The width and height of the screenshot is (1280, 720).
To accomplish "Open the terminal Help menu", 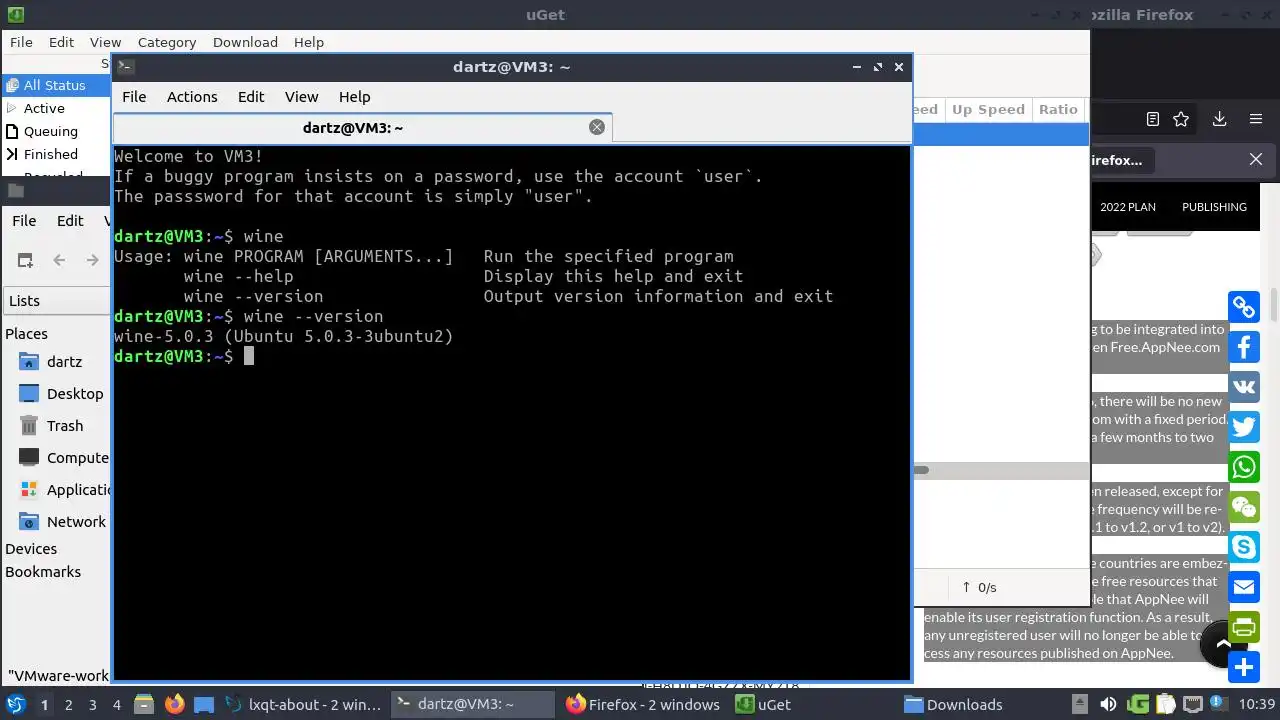I will click(x=354, y=97).
